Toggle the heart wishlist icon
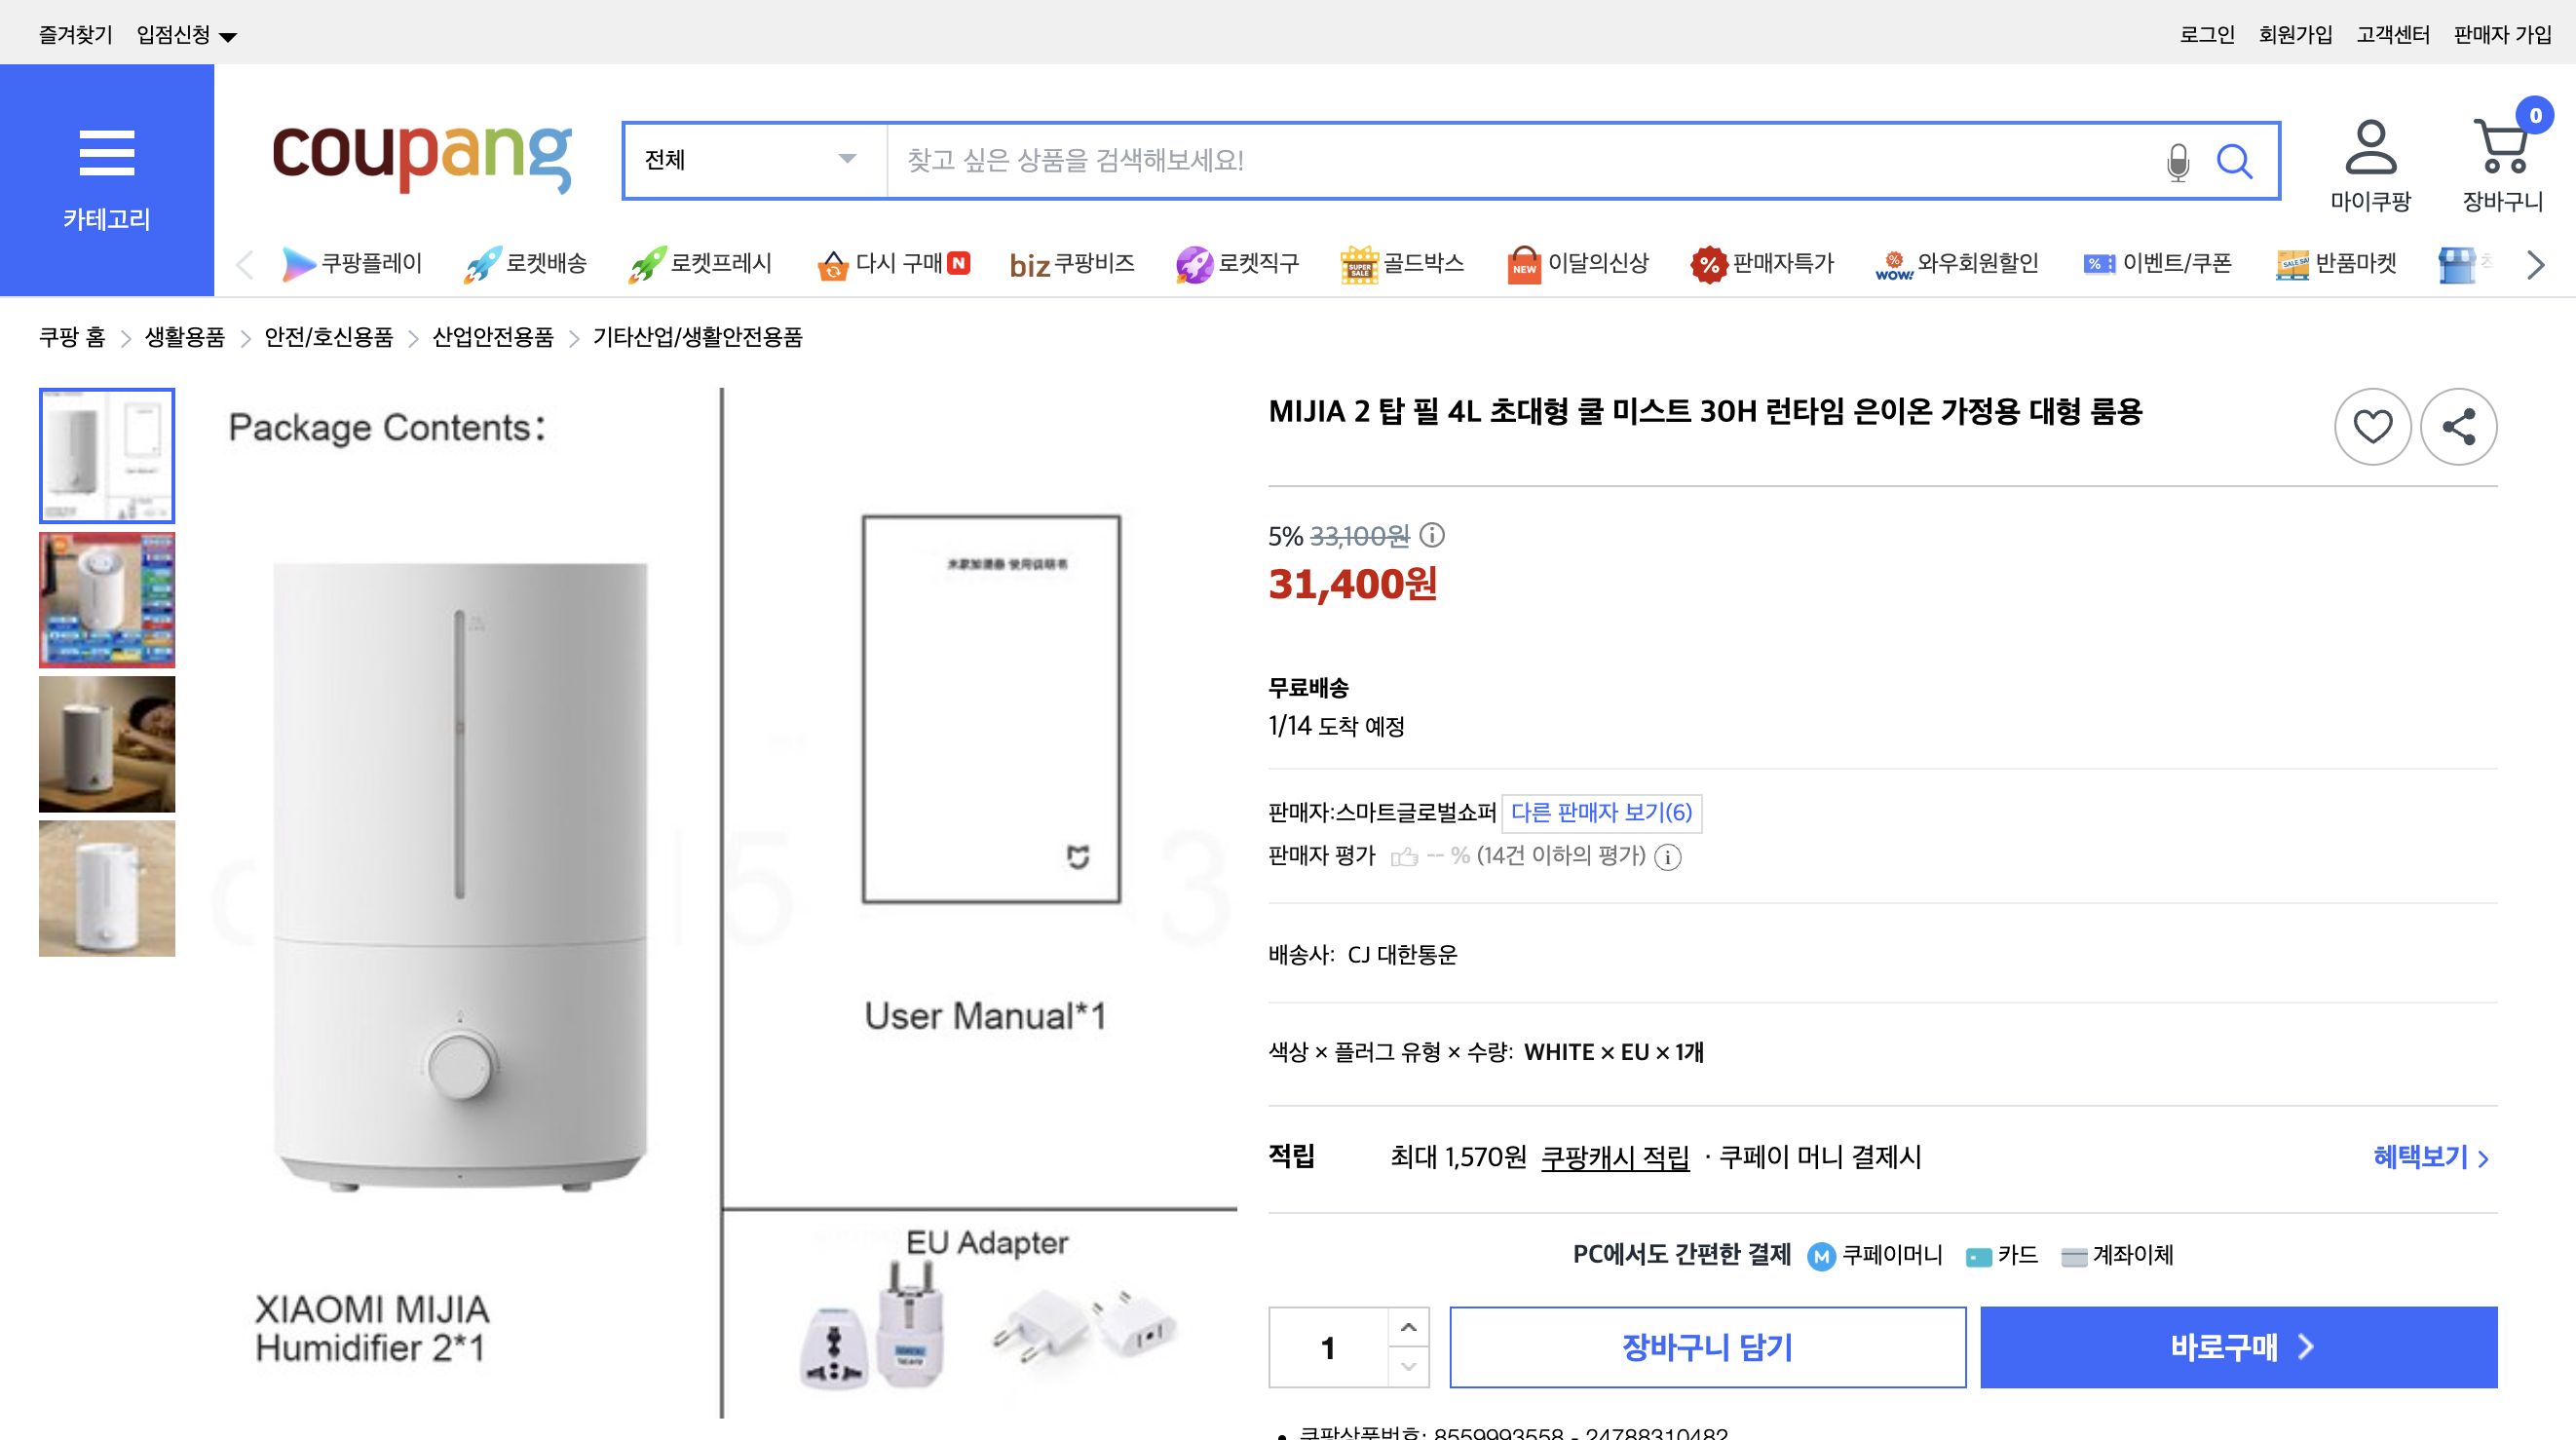This screenshot has height=1440, width=2576. (2372, 426)
